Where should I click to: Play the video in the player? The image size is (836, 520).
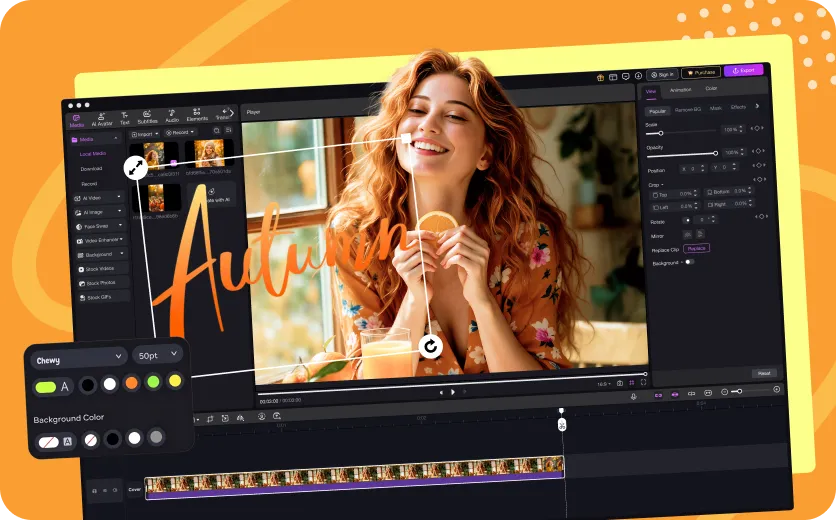coord(453,392)
